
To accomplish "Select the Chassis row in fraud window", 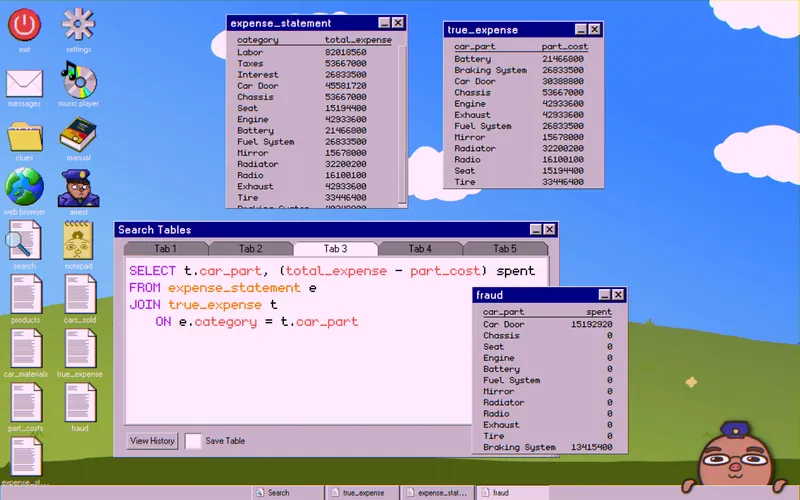I will (x=547, y=335).
